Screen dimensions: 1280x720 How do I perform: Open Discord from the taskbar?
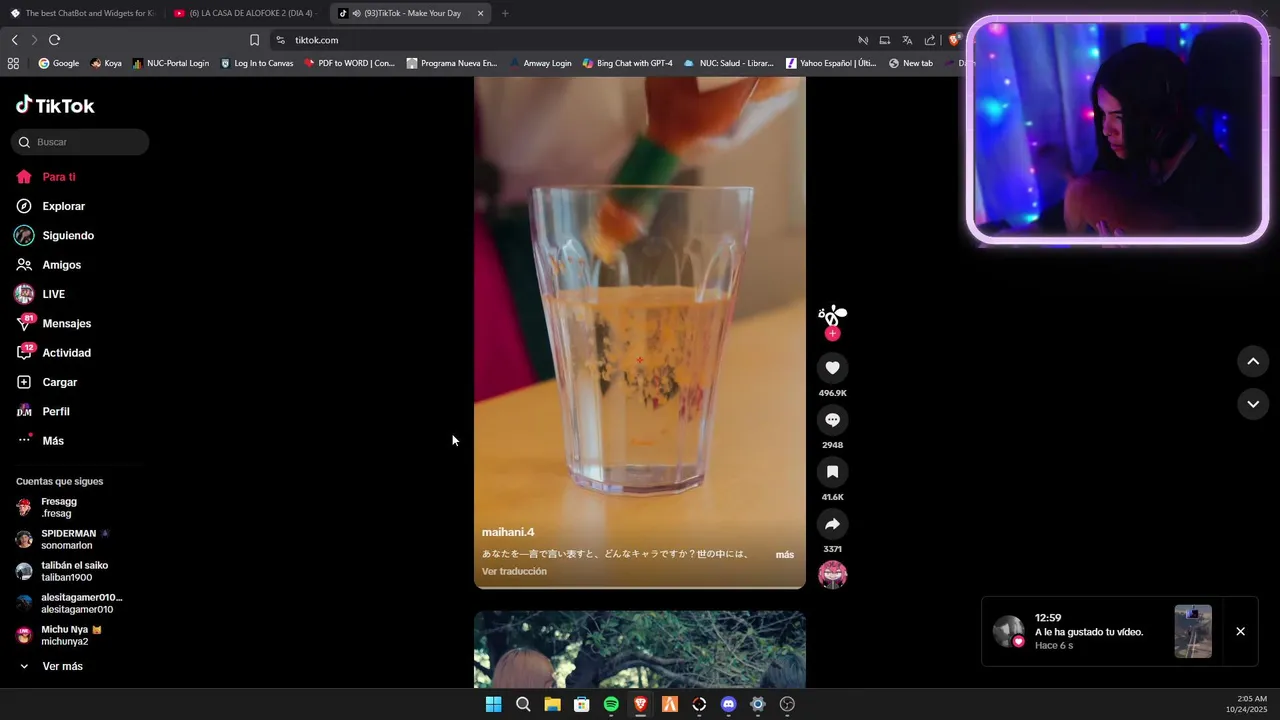[x=728, y=704]
